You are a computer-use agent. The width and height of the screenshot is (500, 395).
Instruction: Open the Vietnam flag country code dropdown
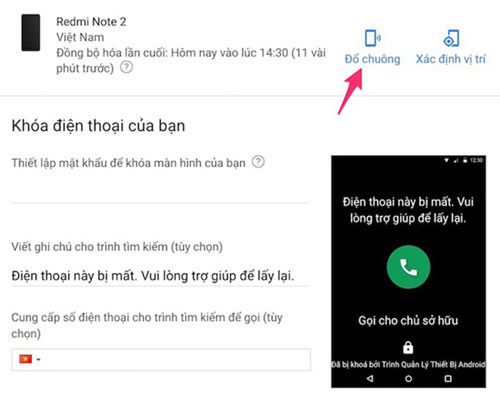[x=29, y=359]
